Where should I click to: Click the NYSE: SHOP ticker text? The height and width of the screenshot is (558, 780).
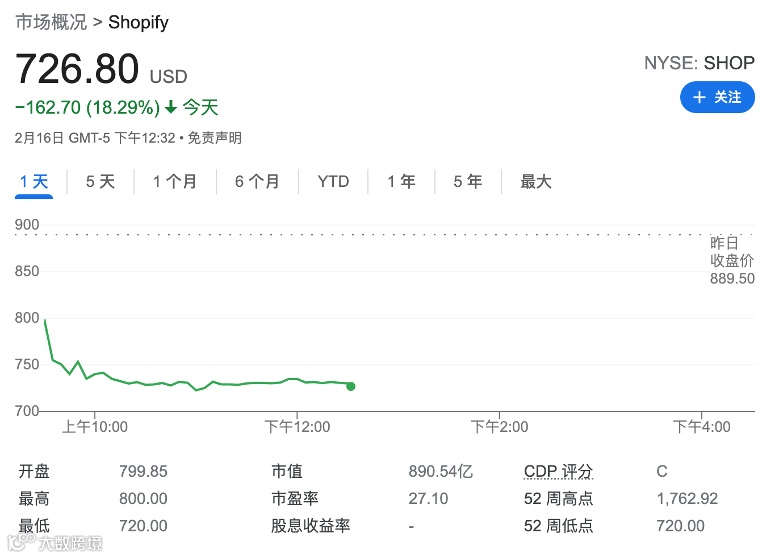point(699,63)
